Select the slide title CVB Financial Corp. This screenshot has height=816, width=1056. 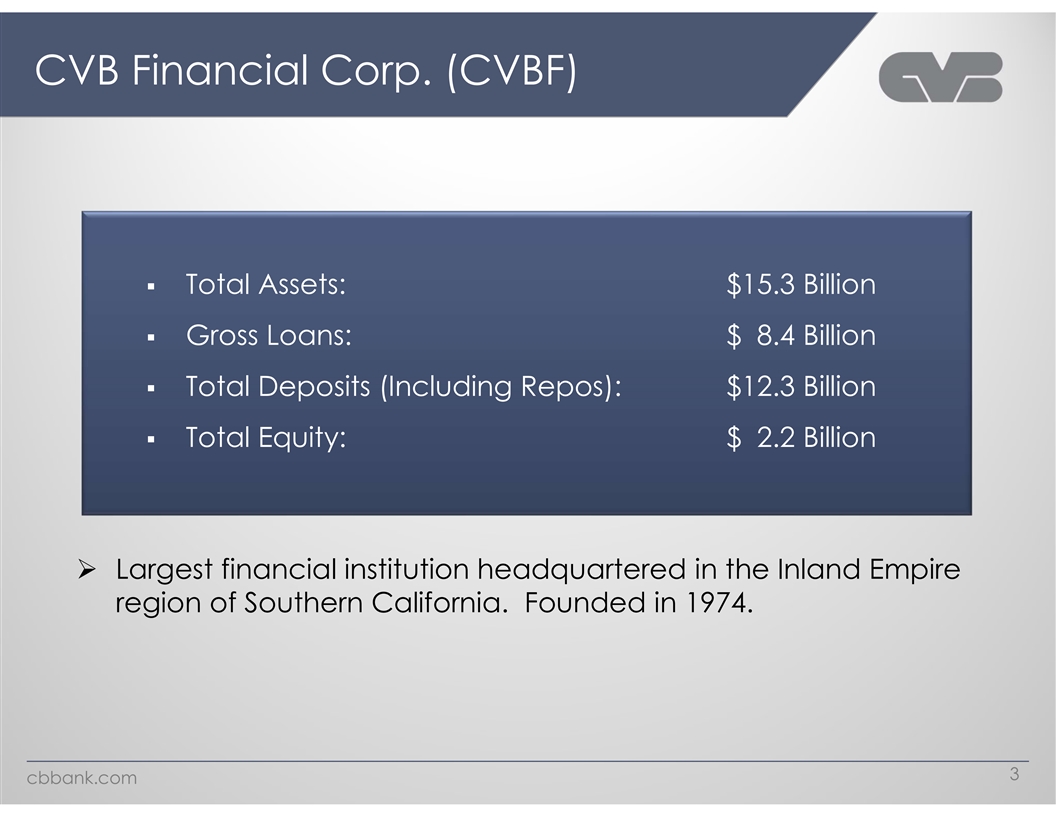(x=305, y=71)
